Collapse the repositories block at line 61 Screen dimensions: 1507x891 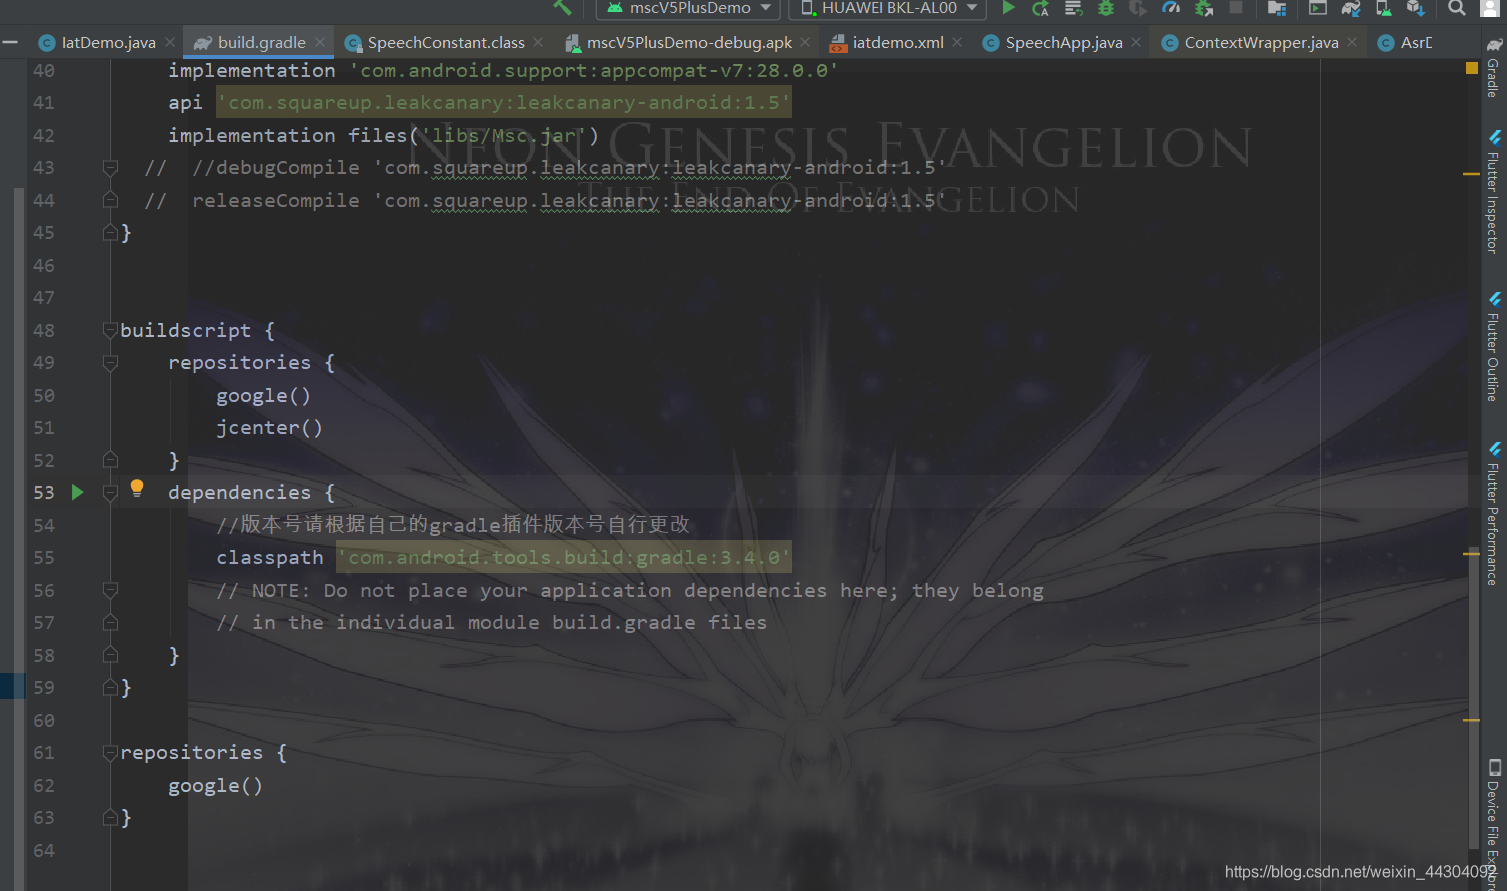point(110,752)
